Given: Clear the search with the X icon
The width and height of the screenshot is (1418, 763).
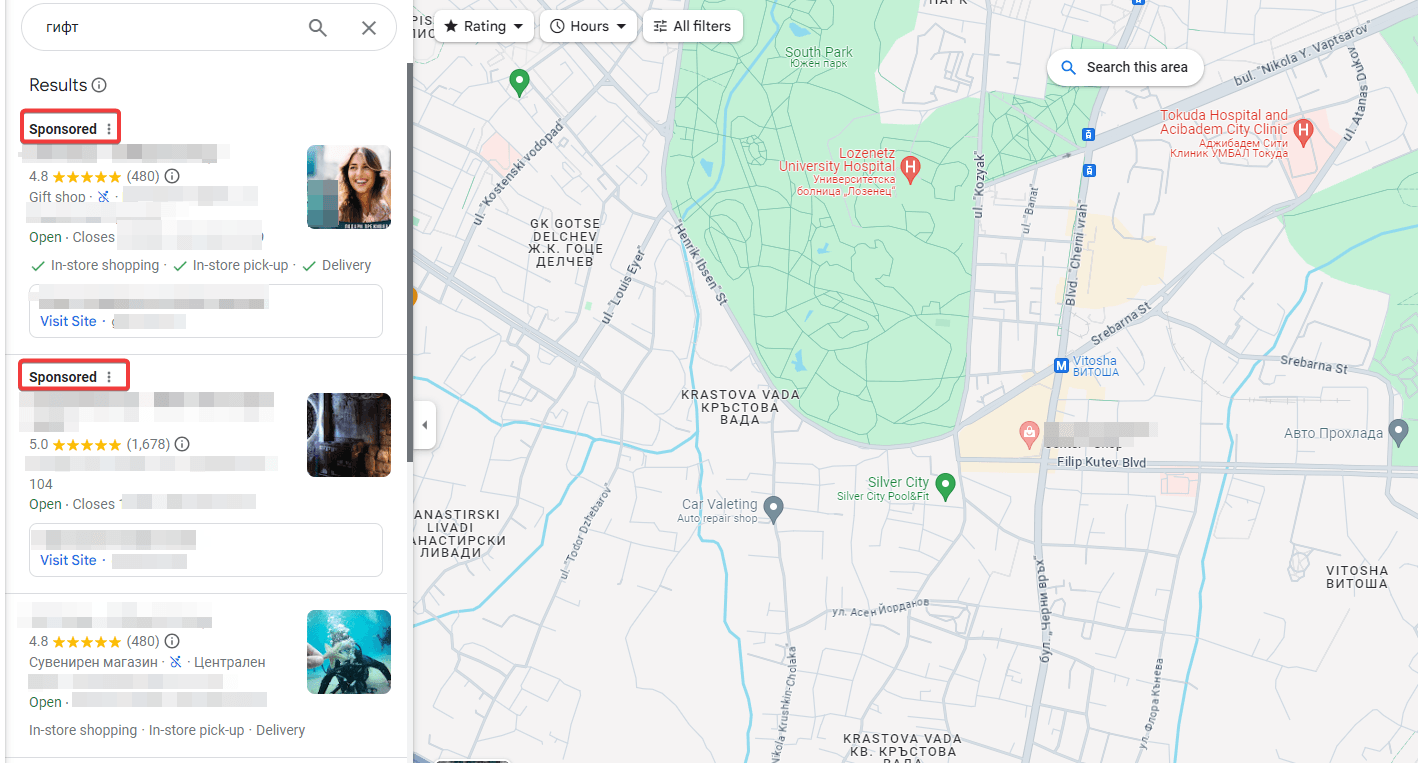Looking at the screenshot, I should point(369,28).
